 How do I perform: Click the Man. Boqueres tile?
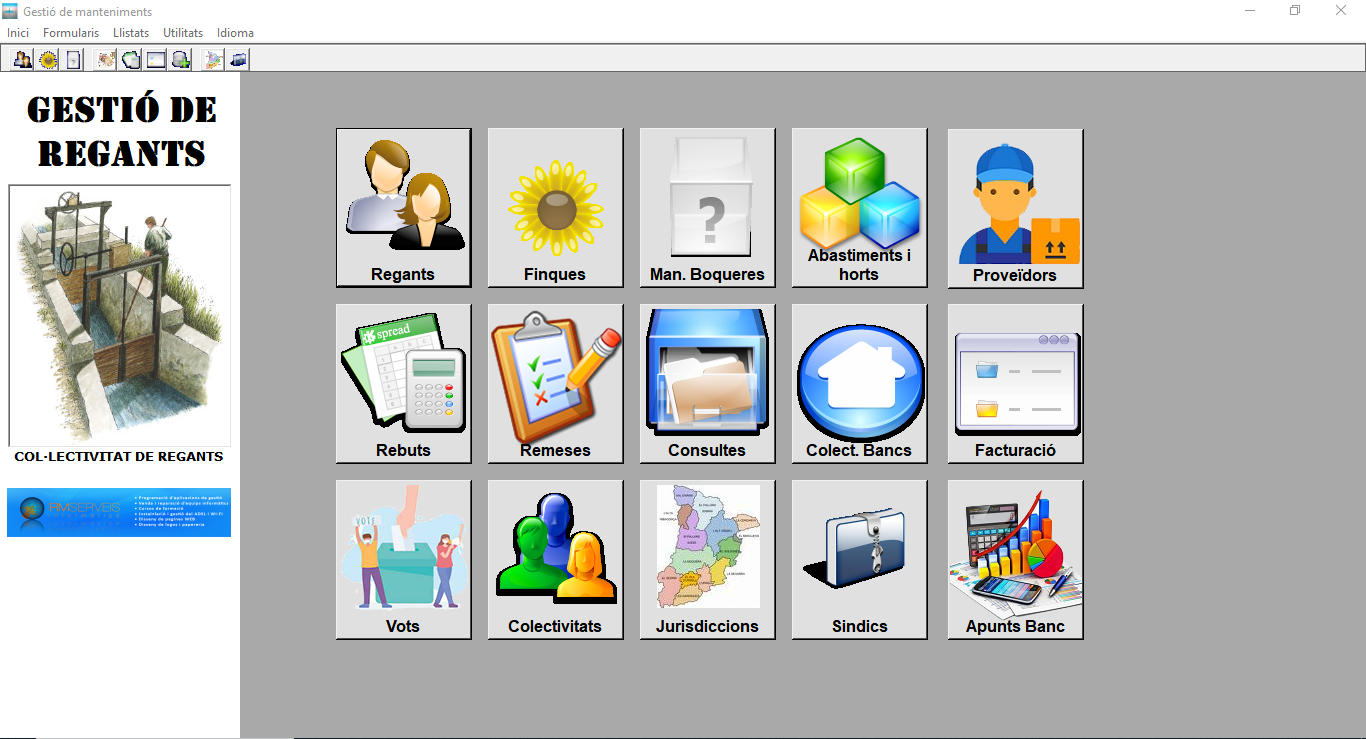pyautogui.click(x=707, y=207)
